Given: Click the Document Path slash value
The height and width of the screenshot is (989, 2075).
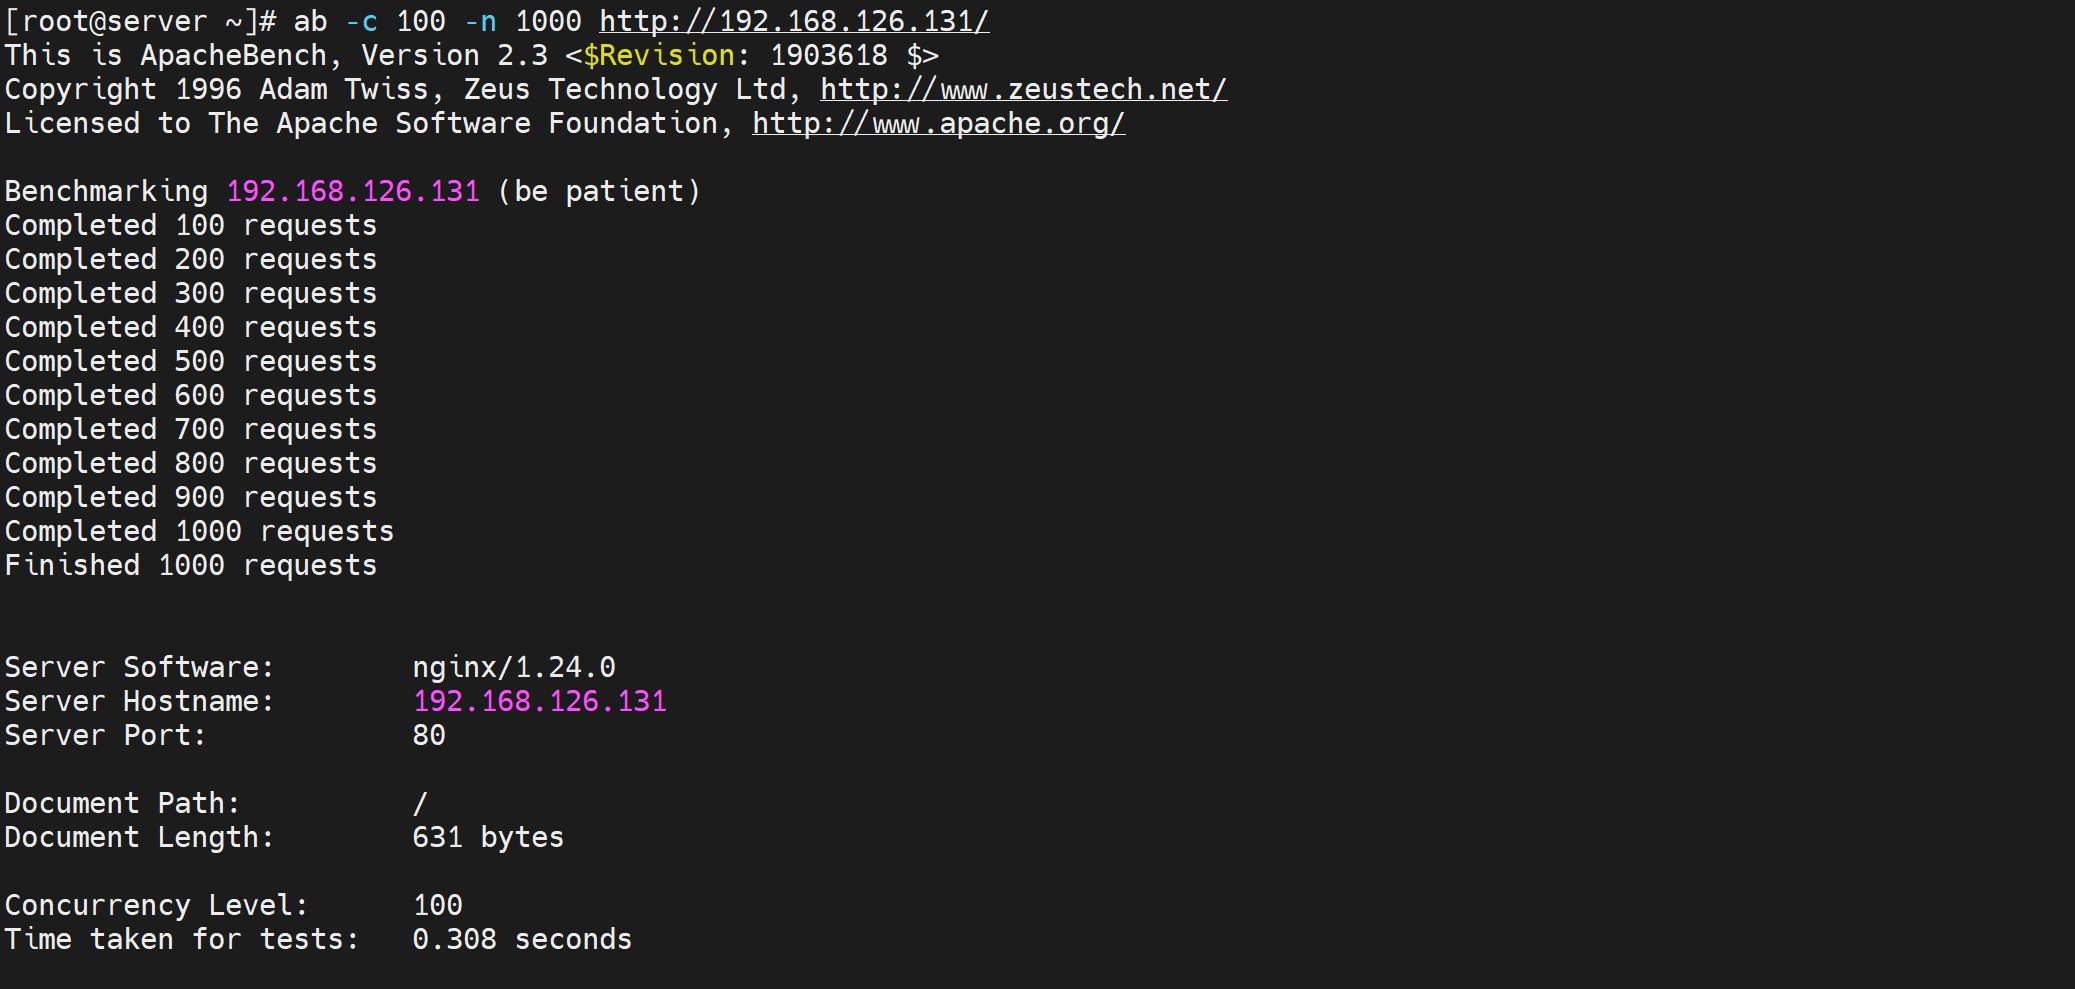Looking at the screenshot, I should (420, 803).
